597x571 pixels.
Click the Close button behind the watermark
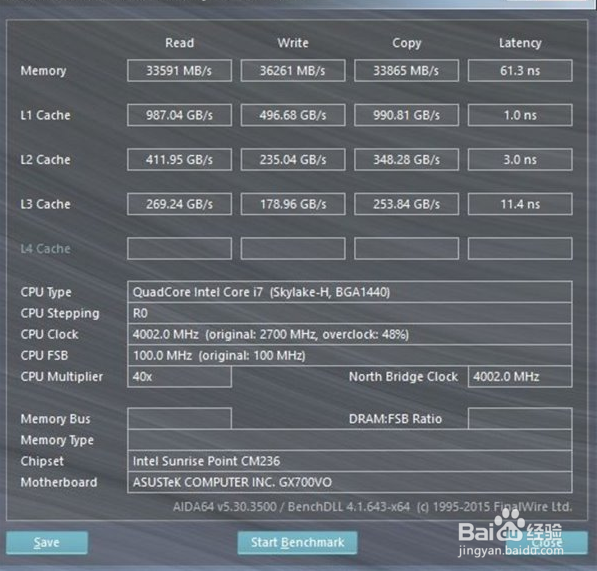[x=547, y=542]
